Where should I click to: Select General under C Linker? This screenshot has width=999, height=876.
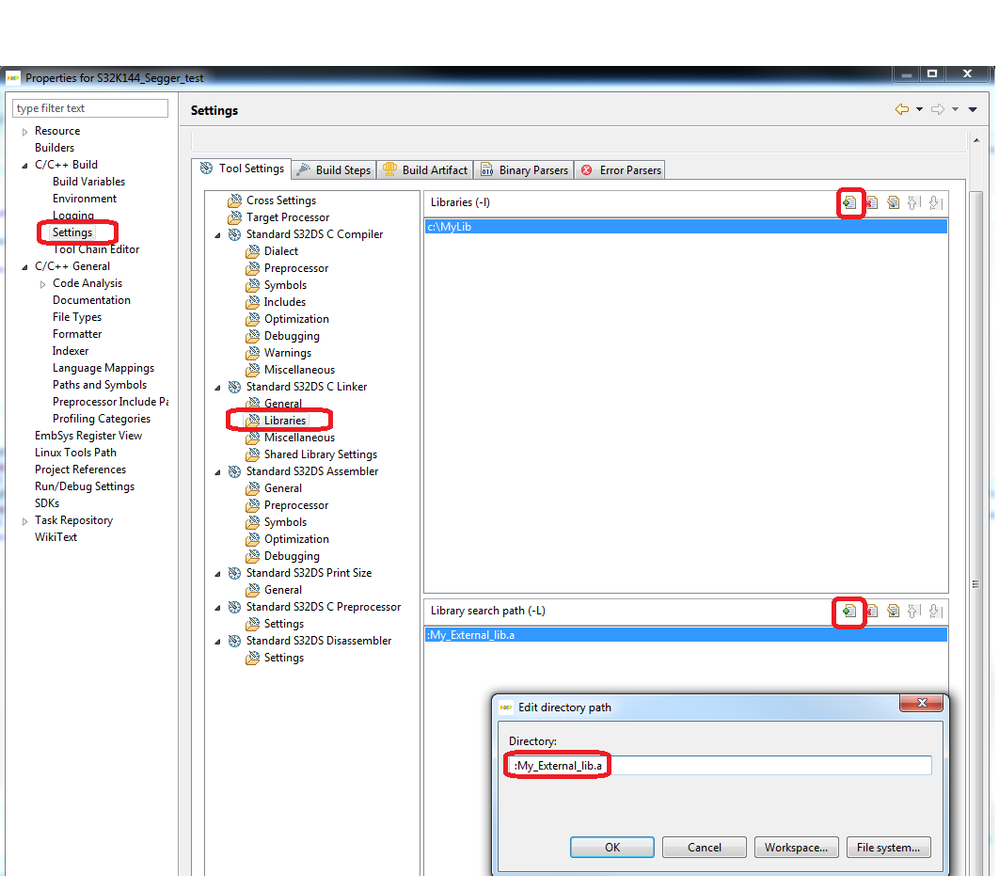283,403
